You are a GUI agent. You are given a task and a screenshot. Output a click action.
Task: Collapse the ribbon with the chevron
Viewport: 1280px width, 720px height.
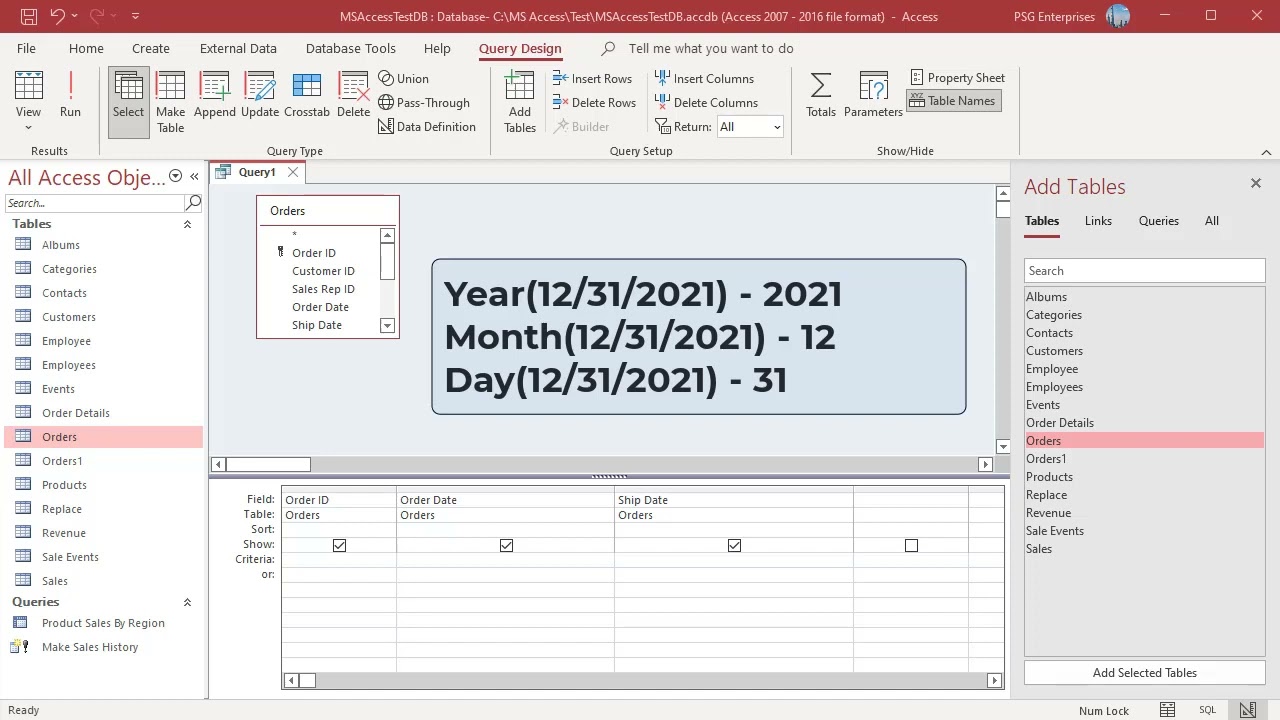[1266, 152]
